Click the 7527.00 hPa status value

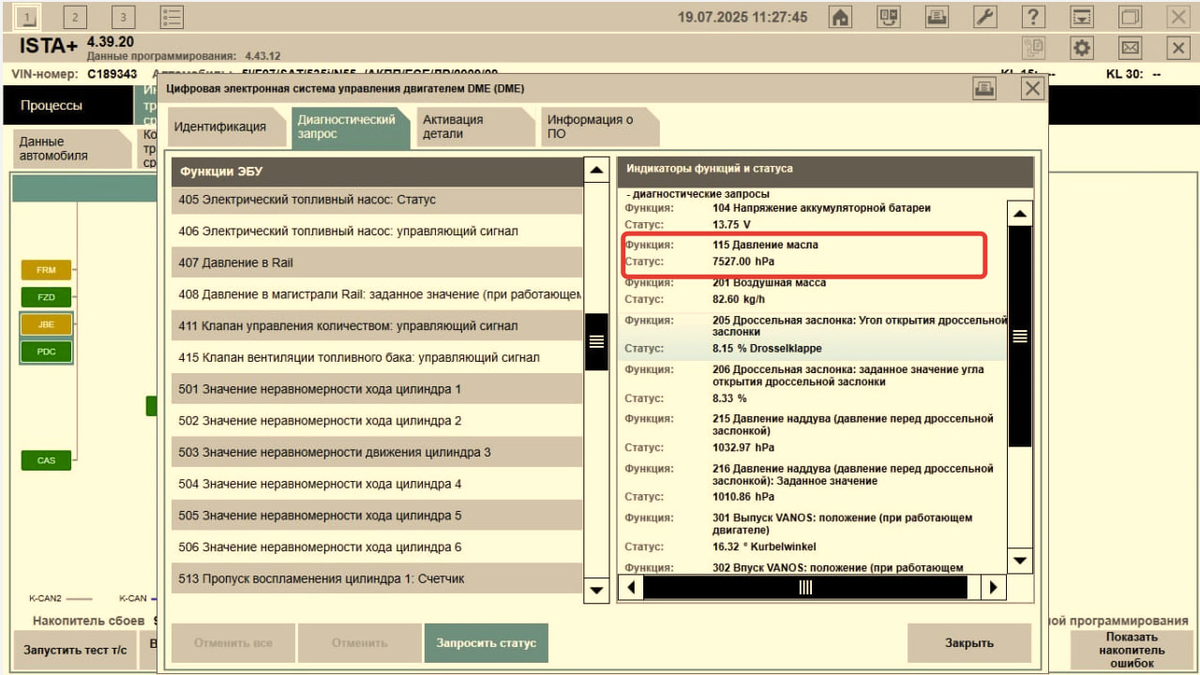click(x=745, y=261)
